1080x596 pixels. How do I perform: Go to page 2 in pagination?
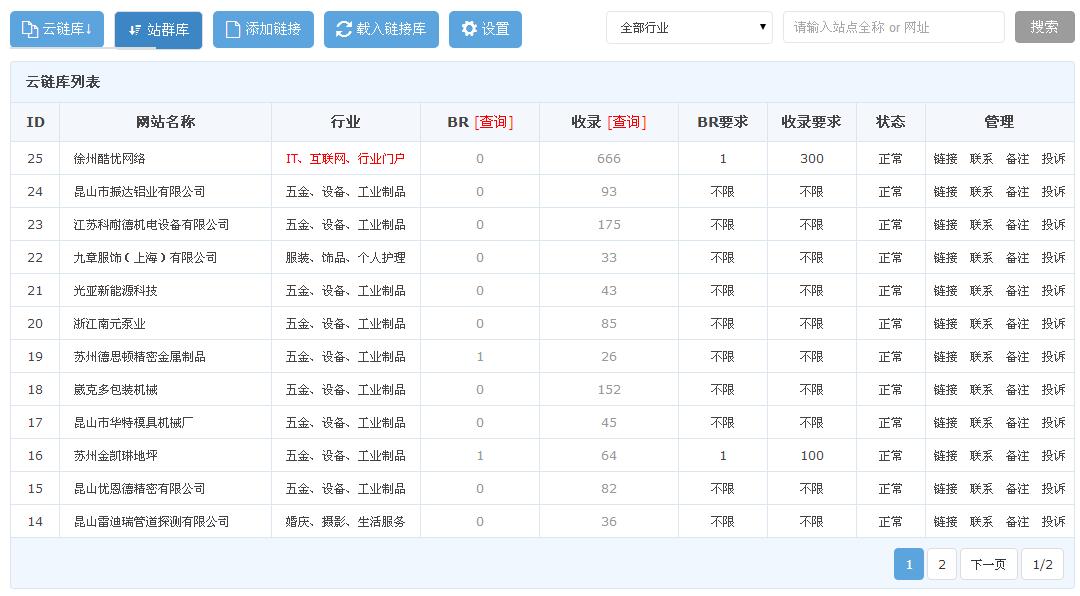point(941,565)
